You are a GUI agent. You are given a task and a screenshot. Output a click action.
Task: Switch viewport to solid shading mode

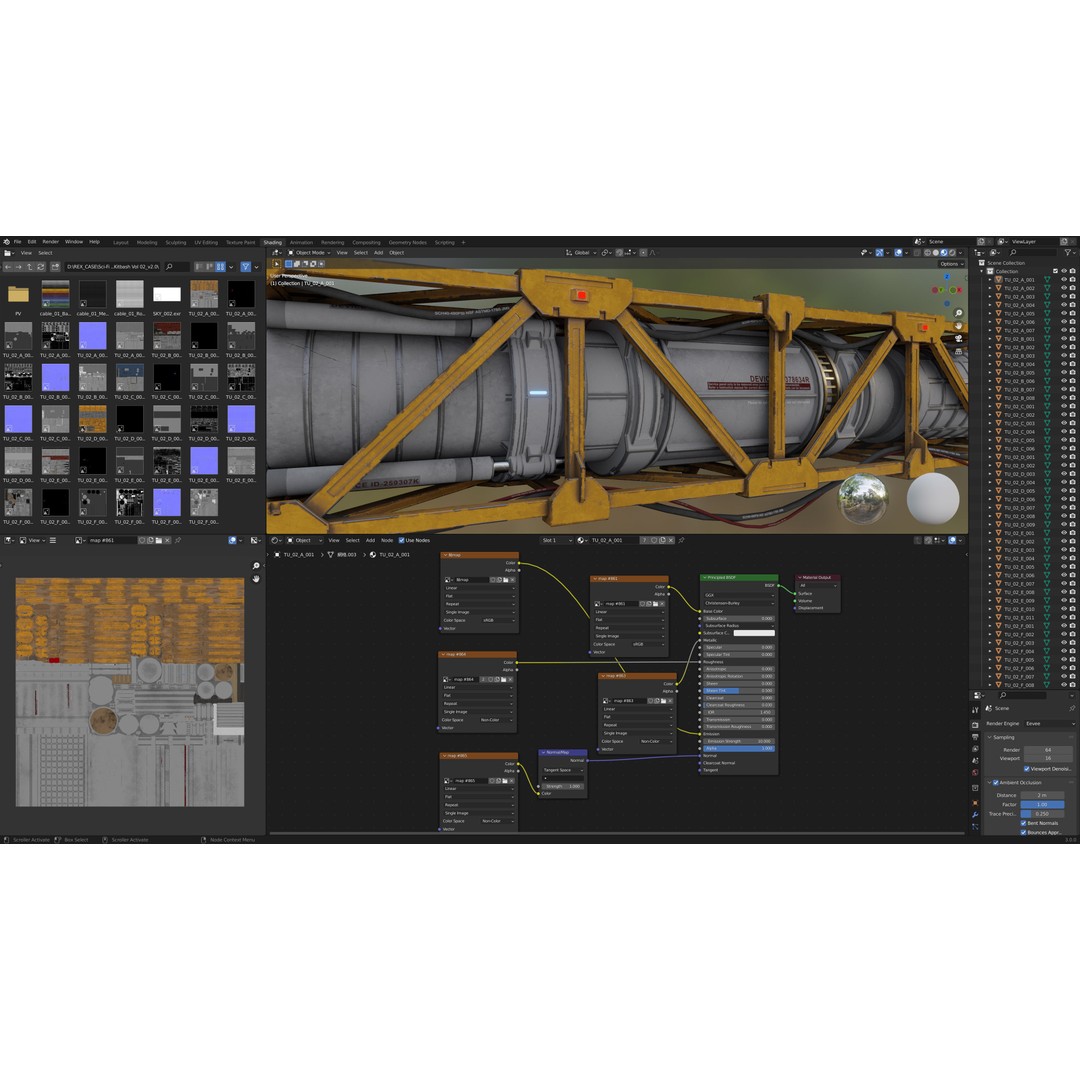[x=935, y=253]
